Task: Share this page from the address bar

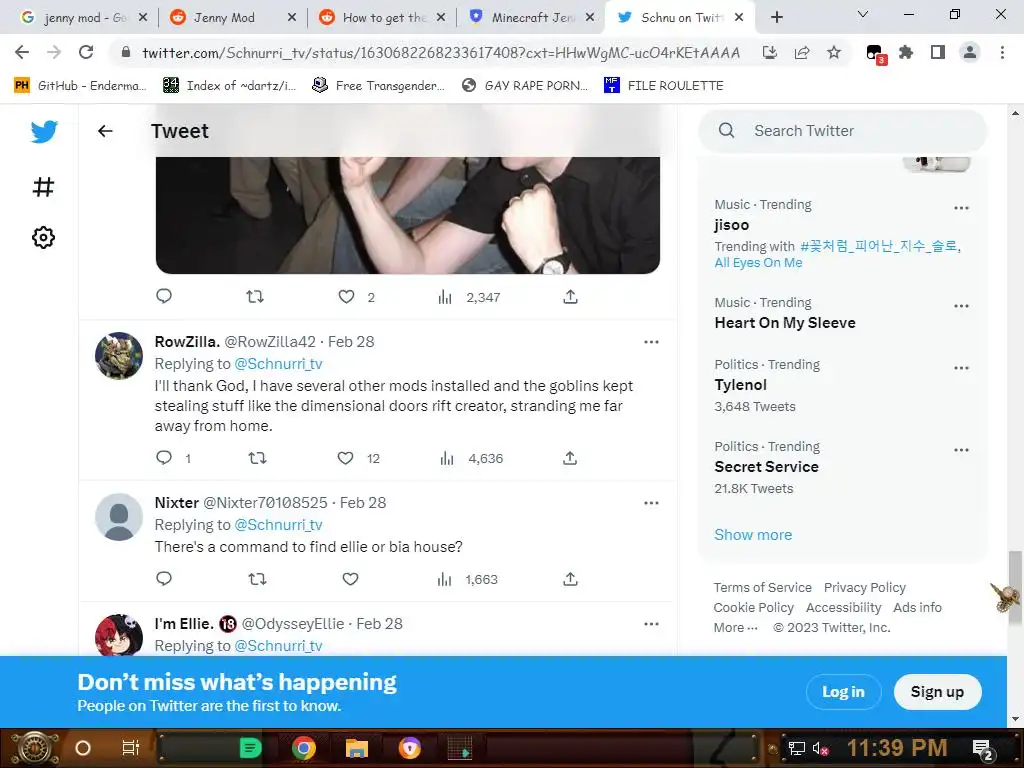Action: (x=802, y=52)
